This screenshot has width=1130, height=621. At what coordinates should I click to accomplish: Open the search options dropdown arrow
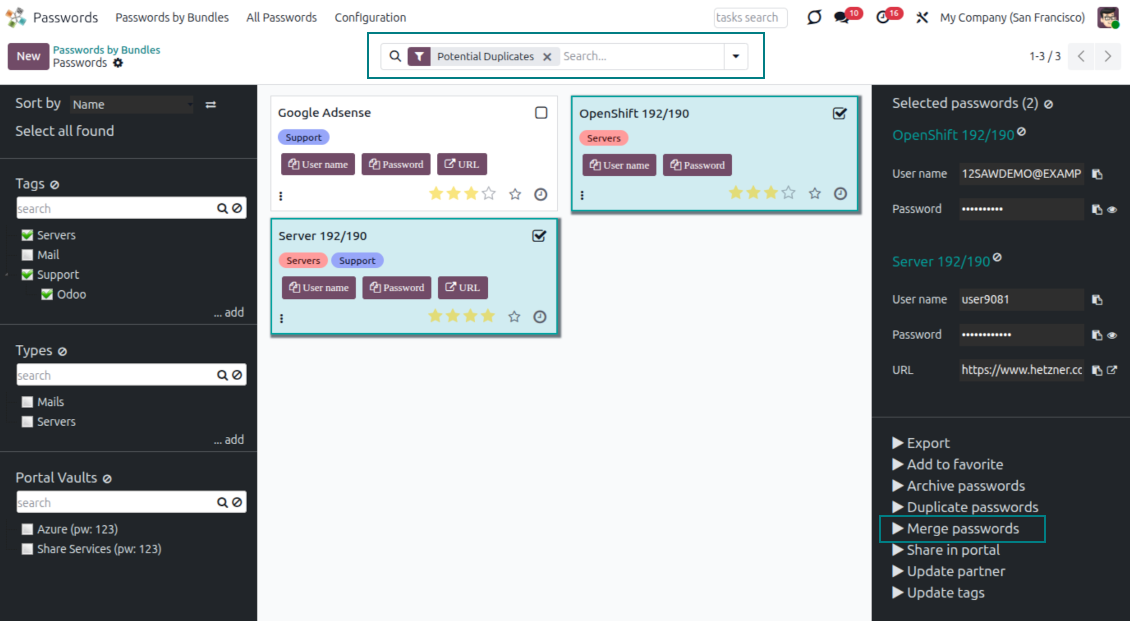click(x=737, y=57)
